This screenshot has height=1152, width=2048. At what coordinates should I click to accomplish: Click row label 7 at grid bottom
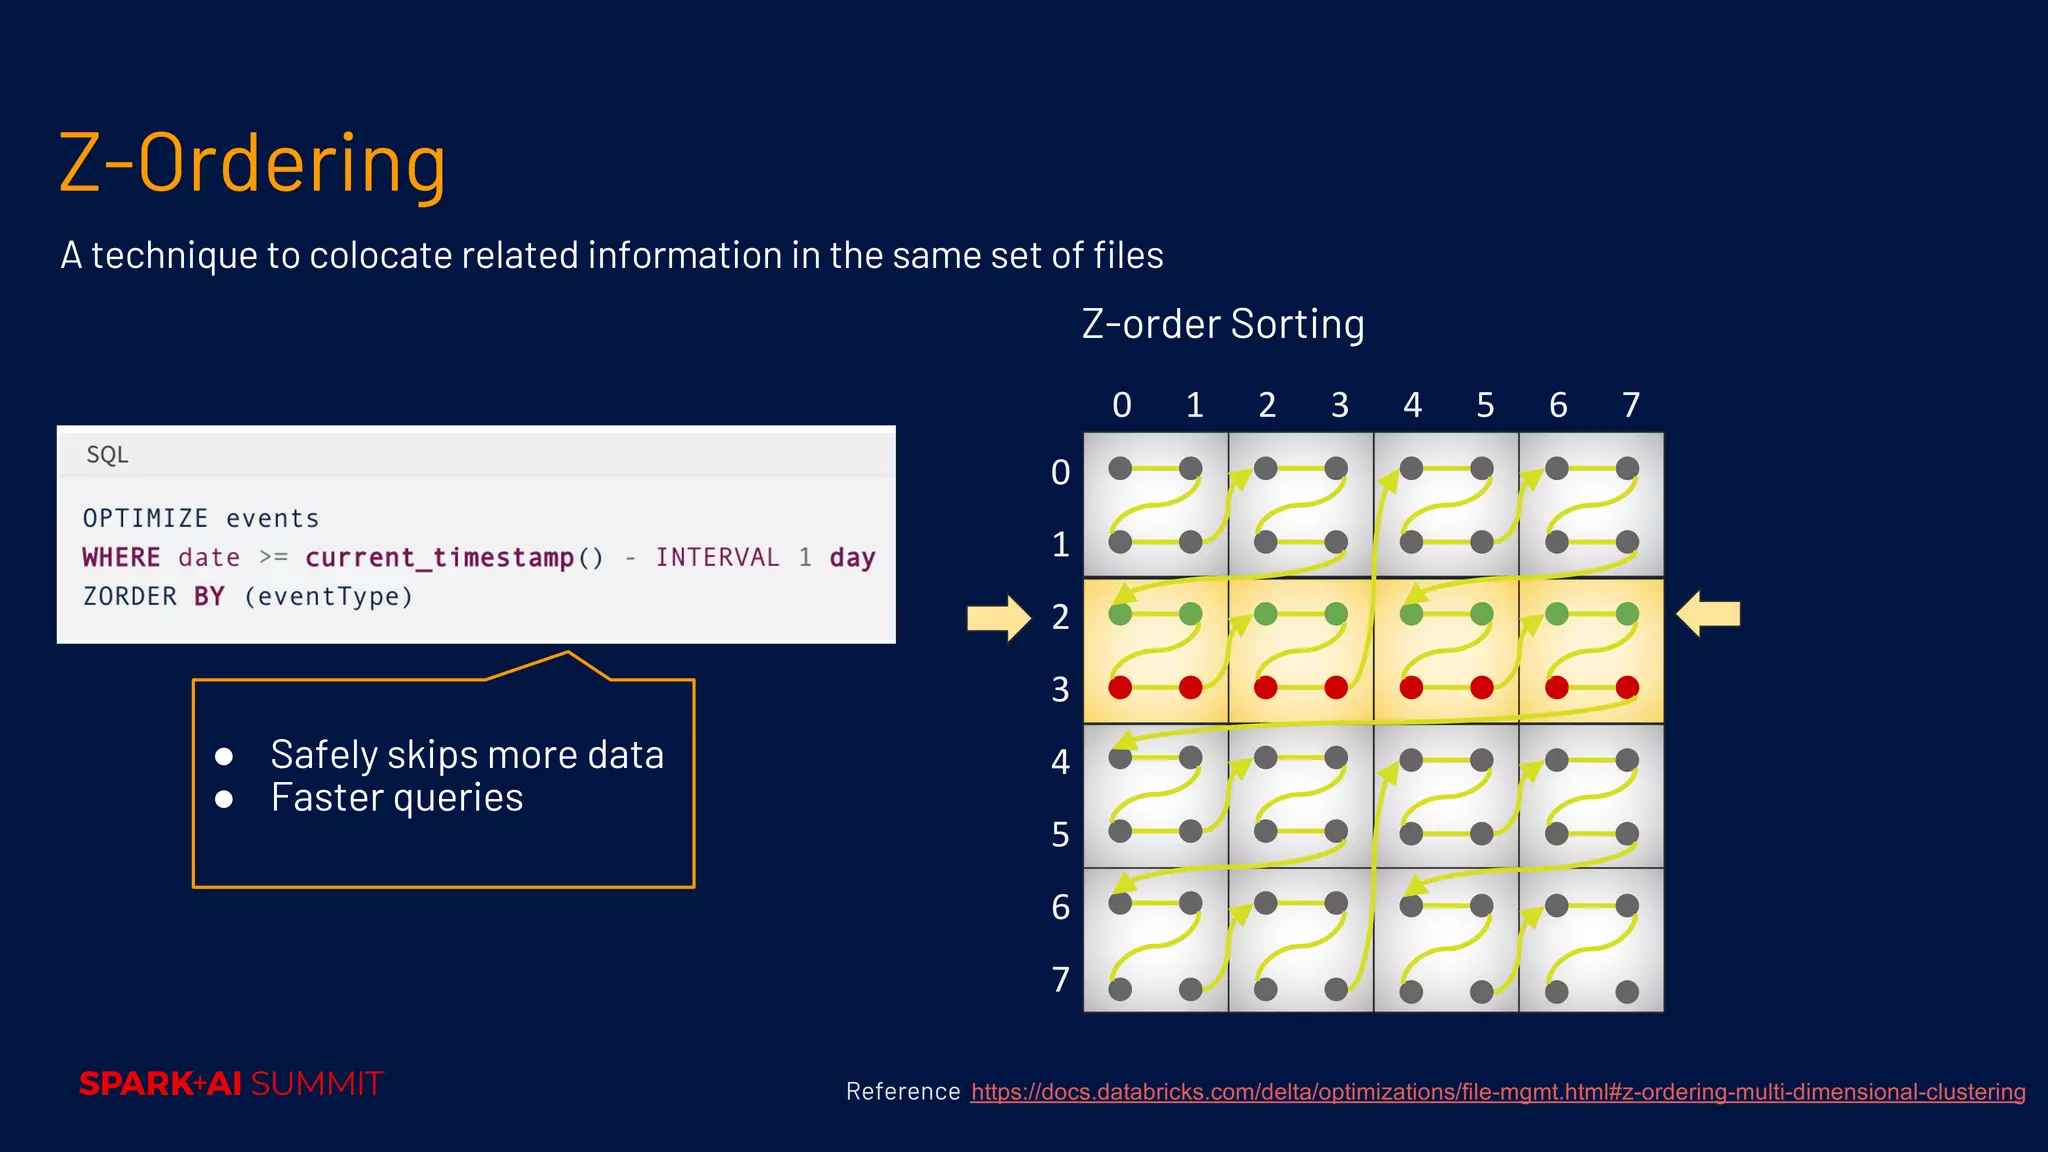[1060, 980]
